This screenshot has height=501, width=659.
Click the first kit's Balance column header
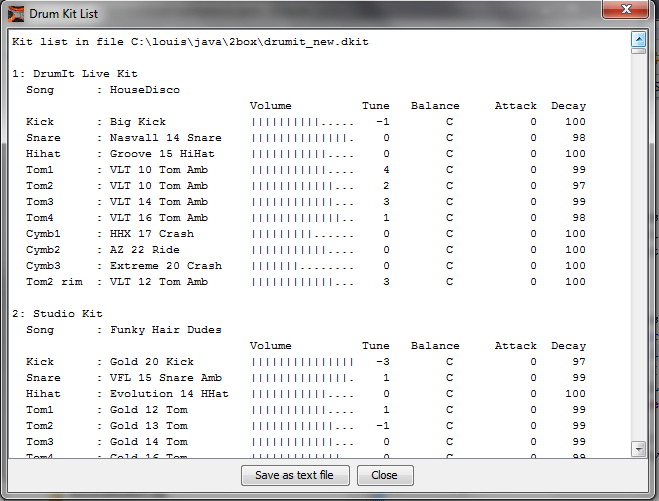tap(435, 106)
